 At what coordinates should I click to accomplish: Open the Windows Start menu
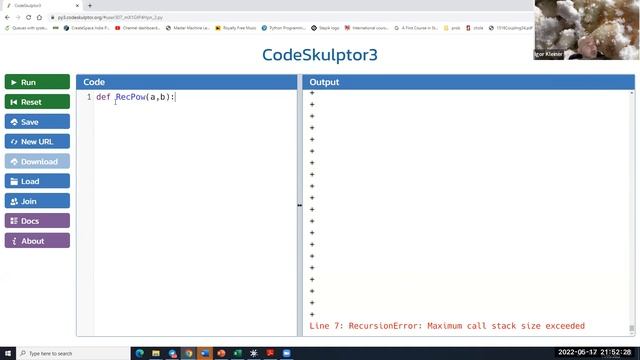click(x=8, y=353)
